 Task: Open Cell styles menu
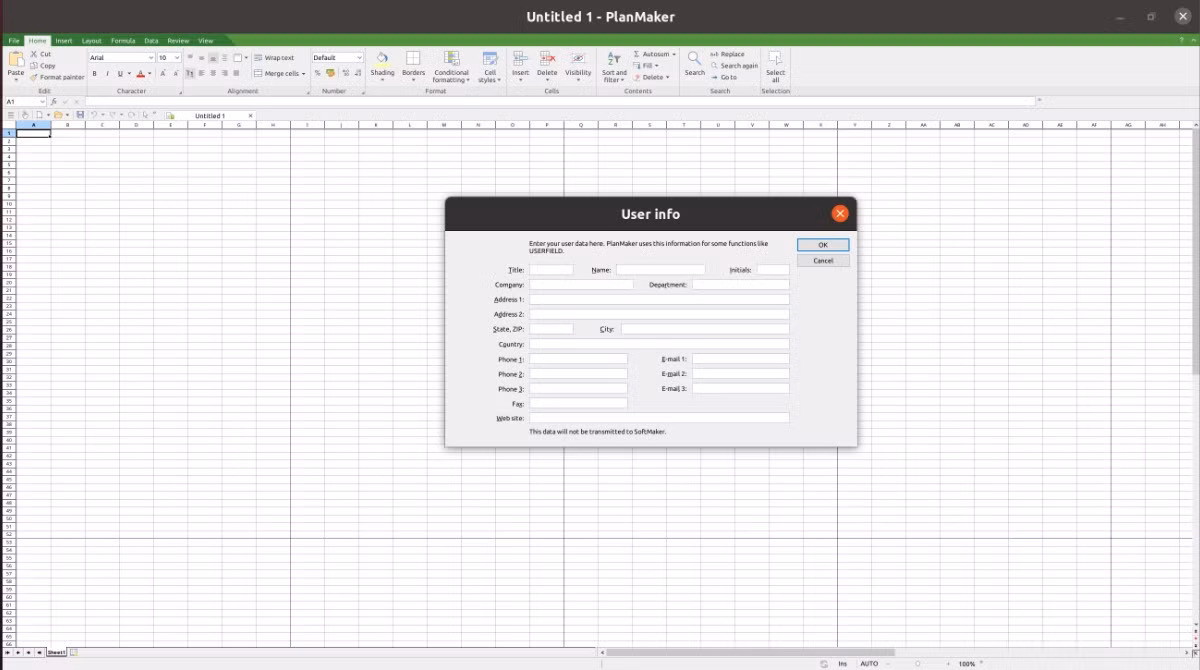(x=490, y=67)
